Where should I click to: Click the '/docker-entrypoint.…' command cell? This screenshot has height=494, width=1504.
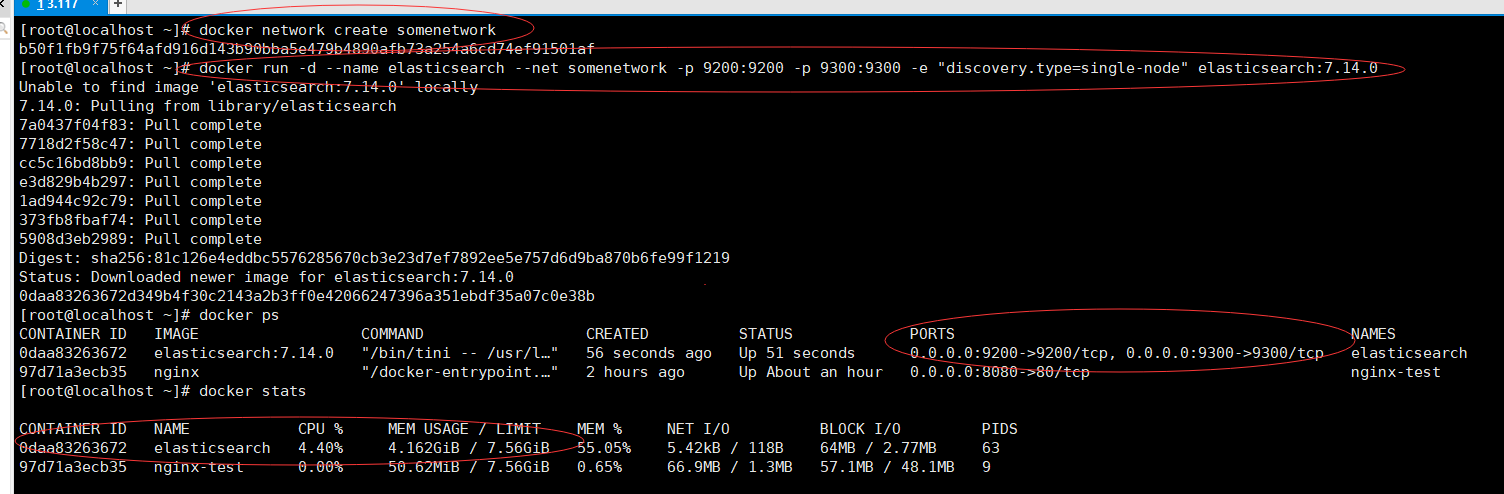(x=460, y=372)
